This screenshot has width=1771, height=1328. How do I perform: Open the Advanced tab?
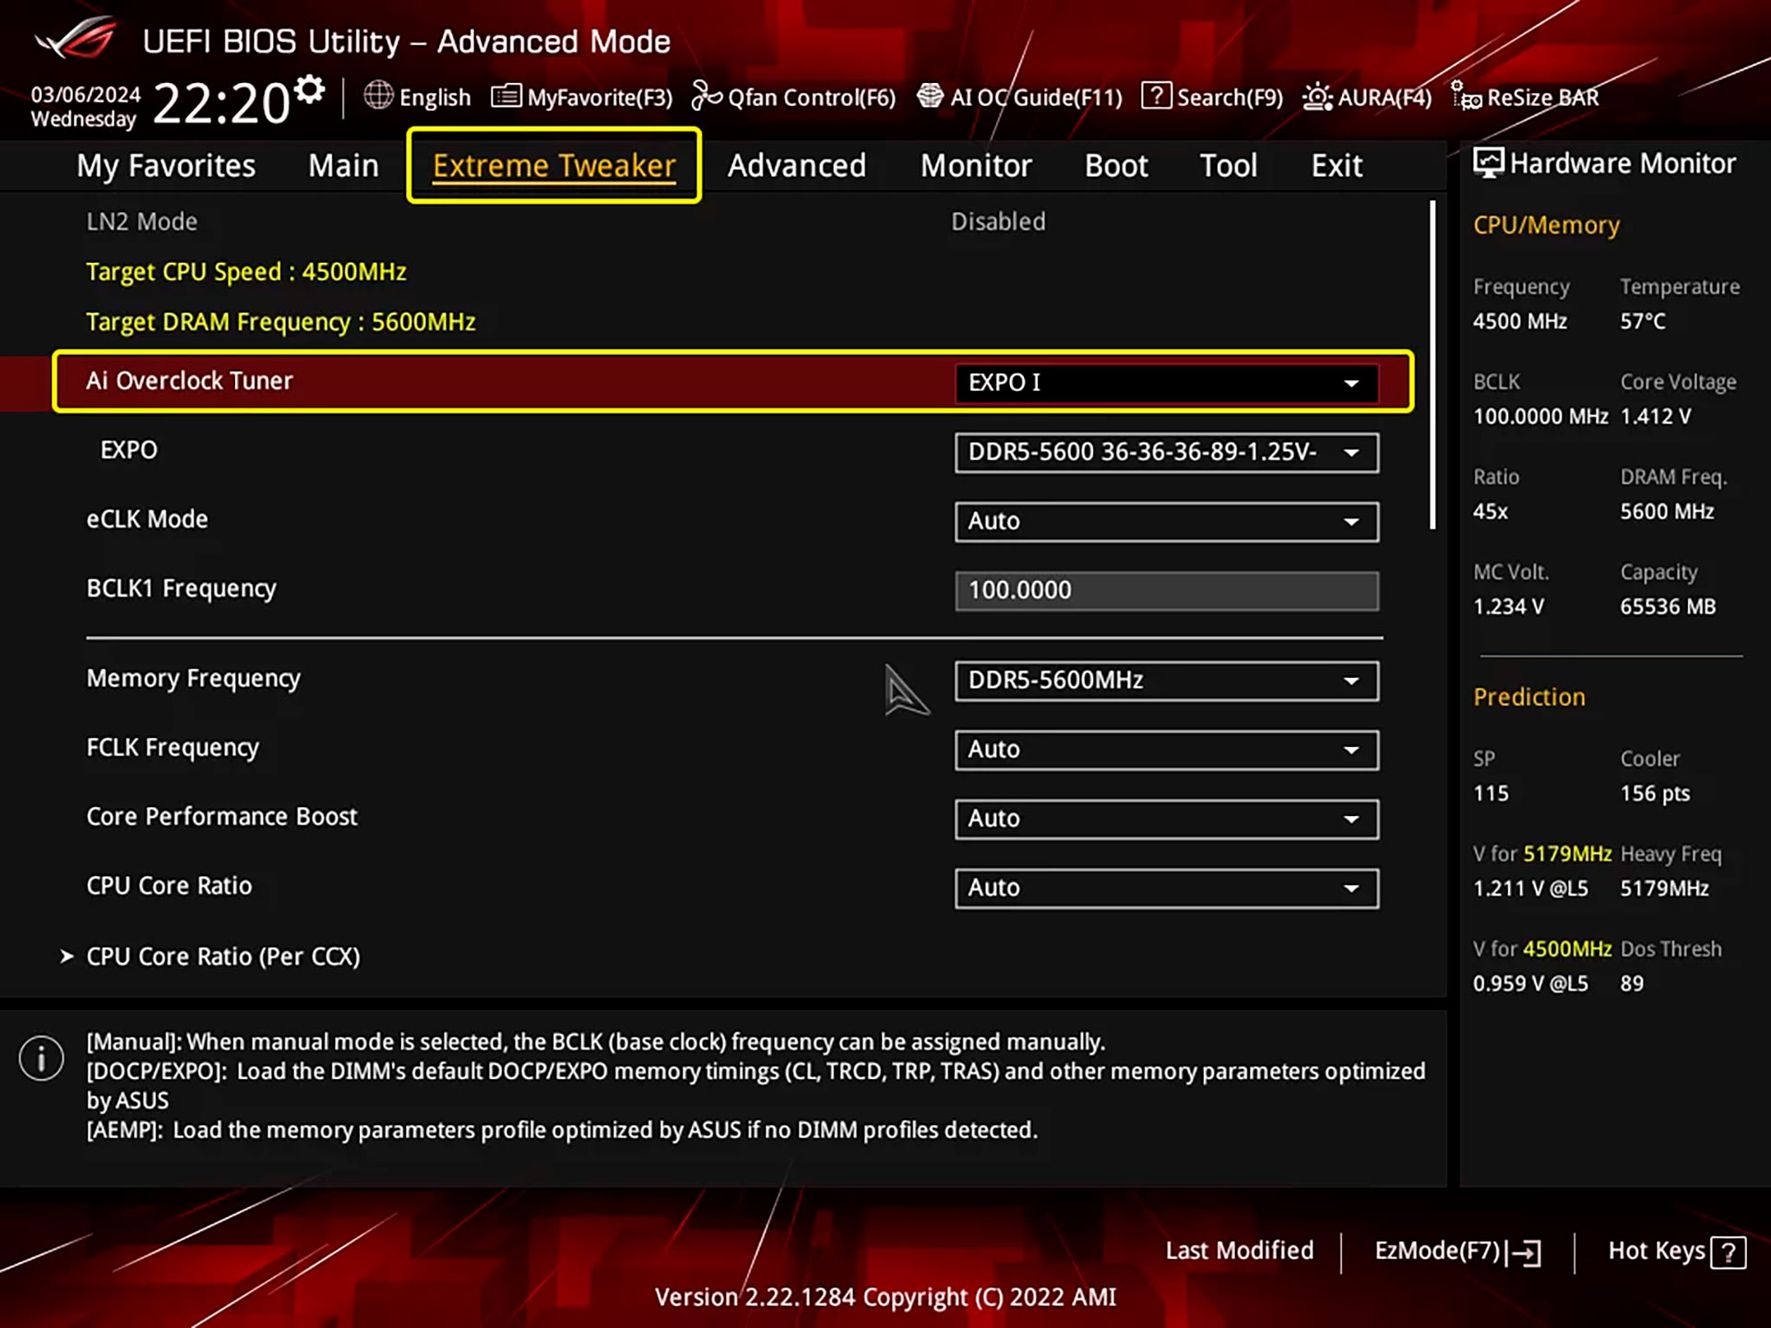pos(797,165)
